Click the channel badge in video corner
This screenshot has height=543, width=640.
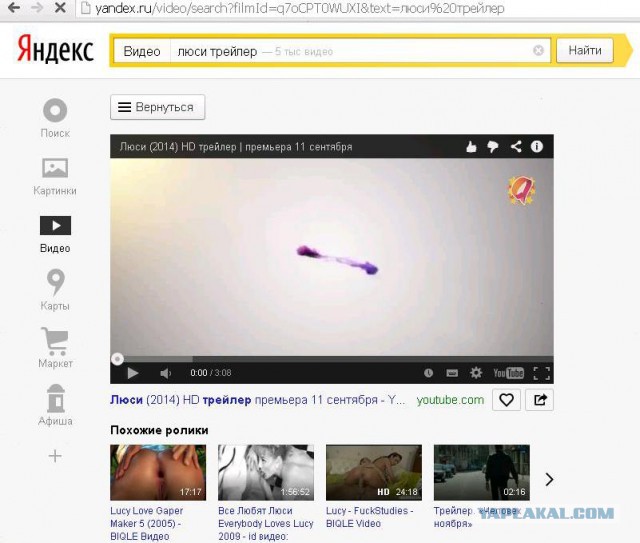pyautogui.click(x=521, y=190)
